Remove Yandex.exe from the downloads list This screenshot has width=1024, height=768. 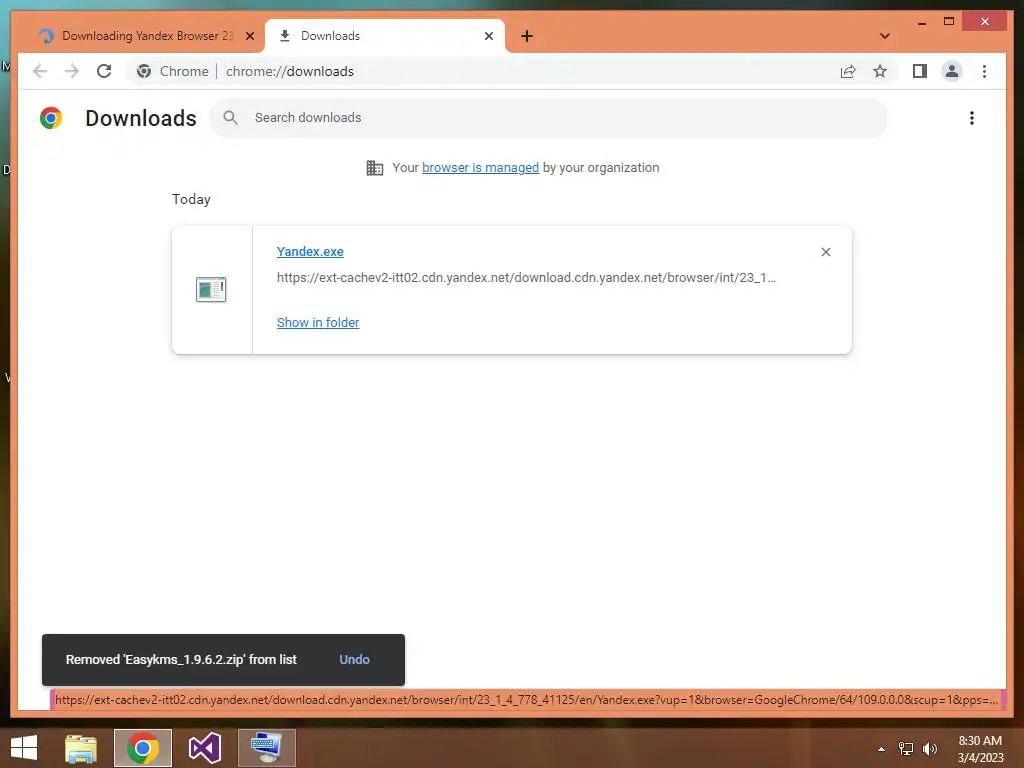tap(825, 252)
